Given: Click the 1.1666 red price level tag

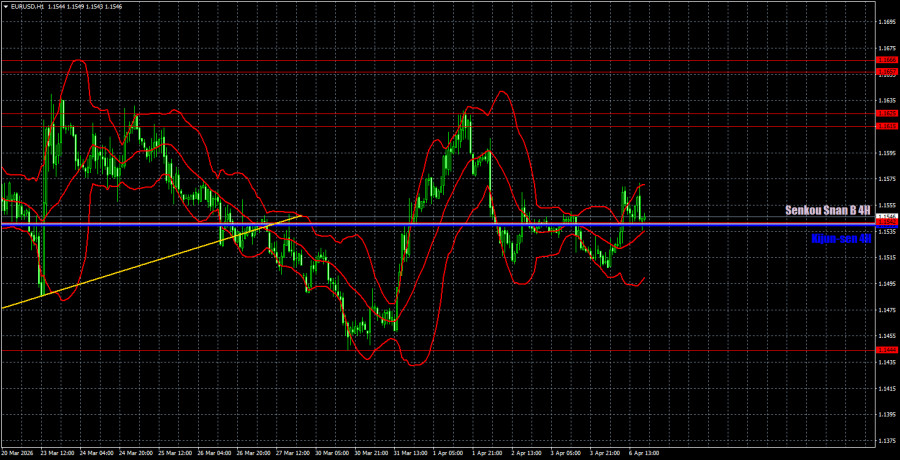Looking at the screenshot, I should pos(887,60).
